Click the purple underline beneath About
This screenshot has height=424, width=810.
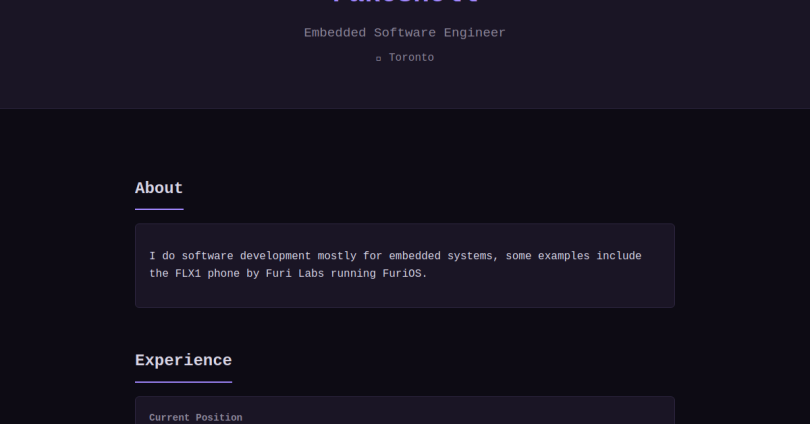159,209
